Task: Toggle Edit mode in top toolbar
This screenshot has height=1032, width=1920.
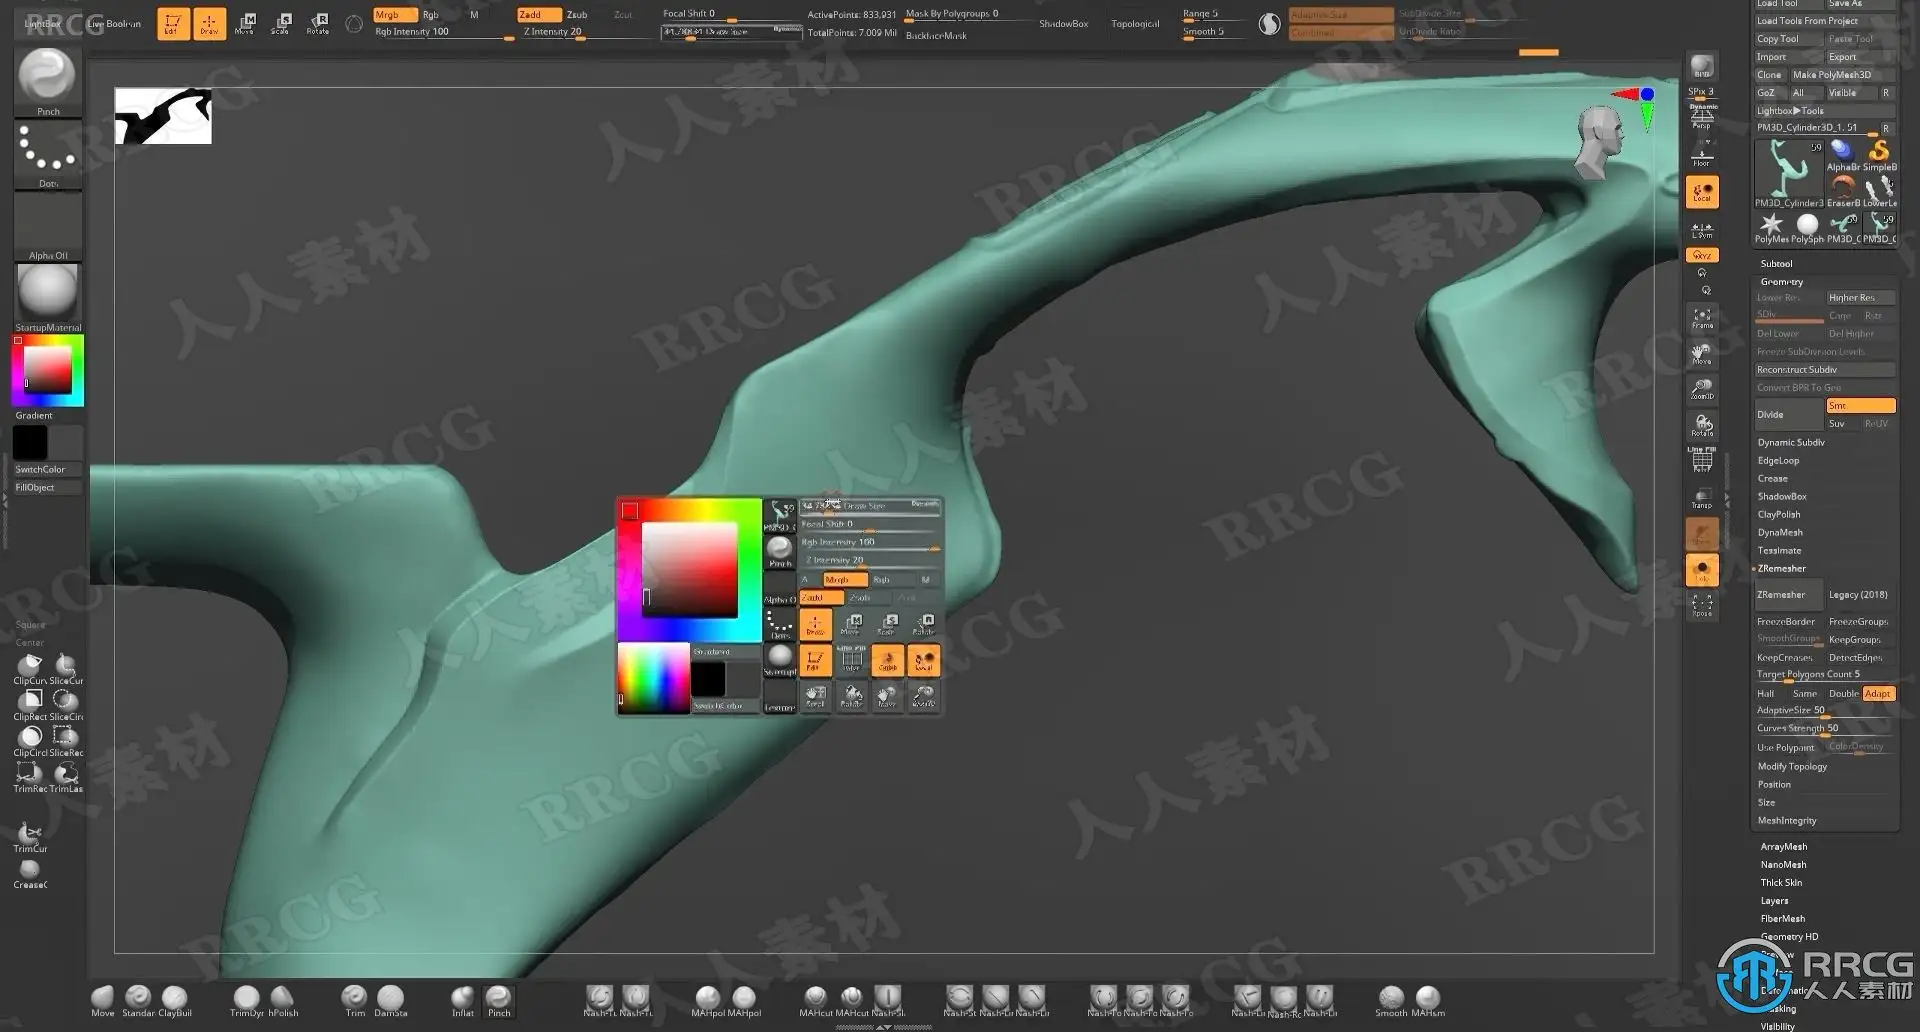Action: pos(173,23)
